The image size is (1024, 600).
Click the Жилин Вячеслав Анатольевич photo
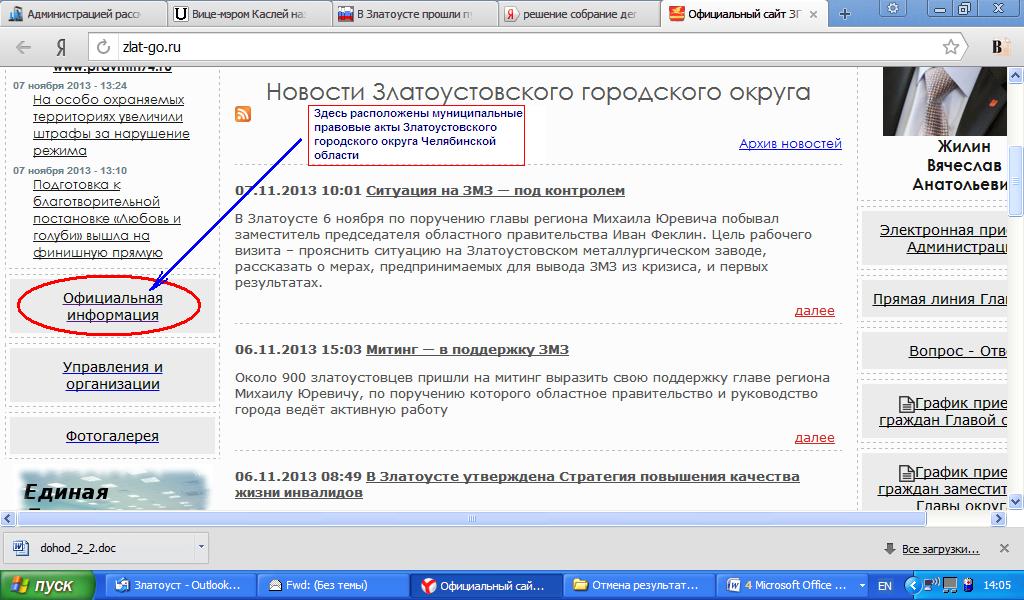(944, 101)
